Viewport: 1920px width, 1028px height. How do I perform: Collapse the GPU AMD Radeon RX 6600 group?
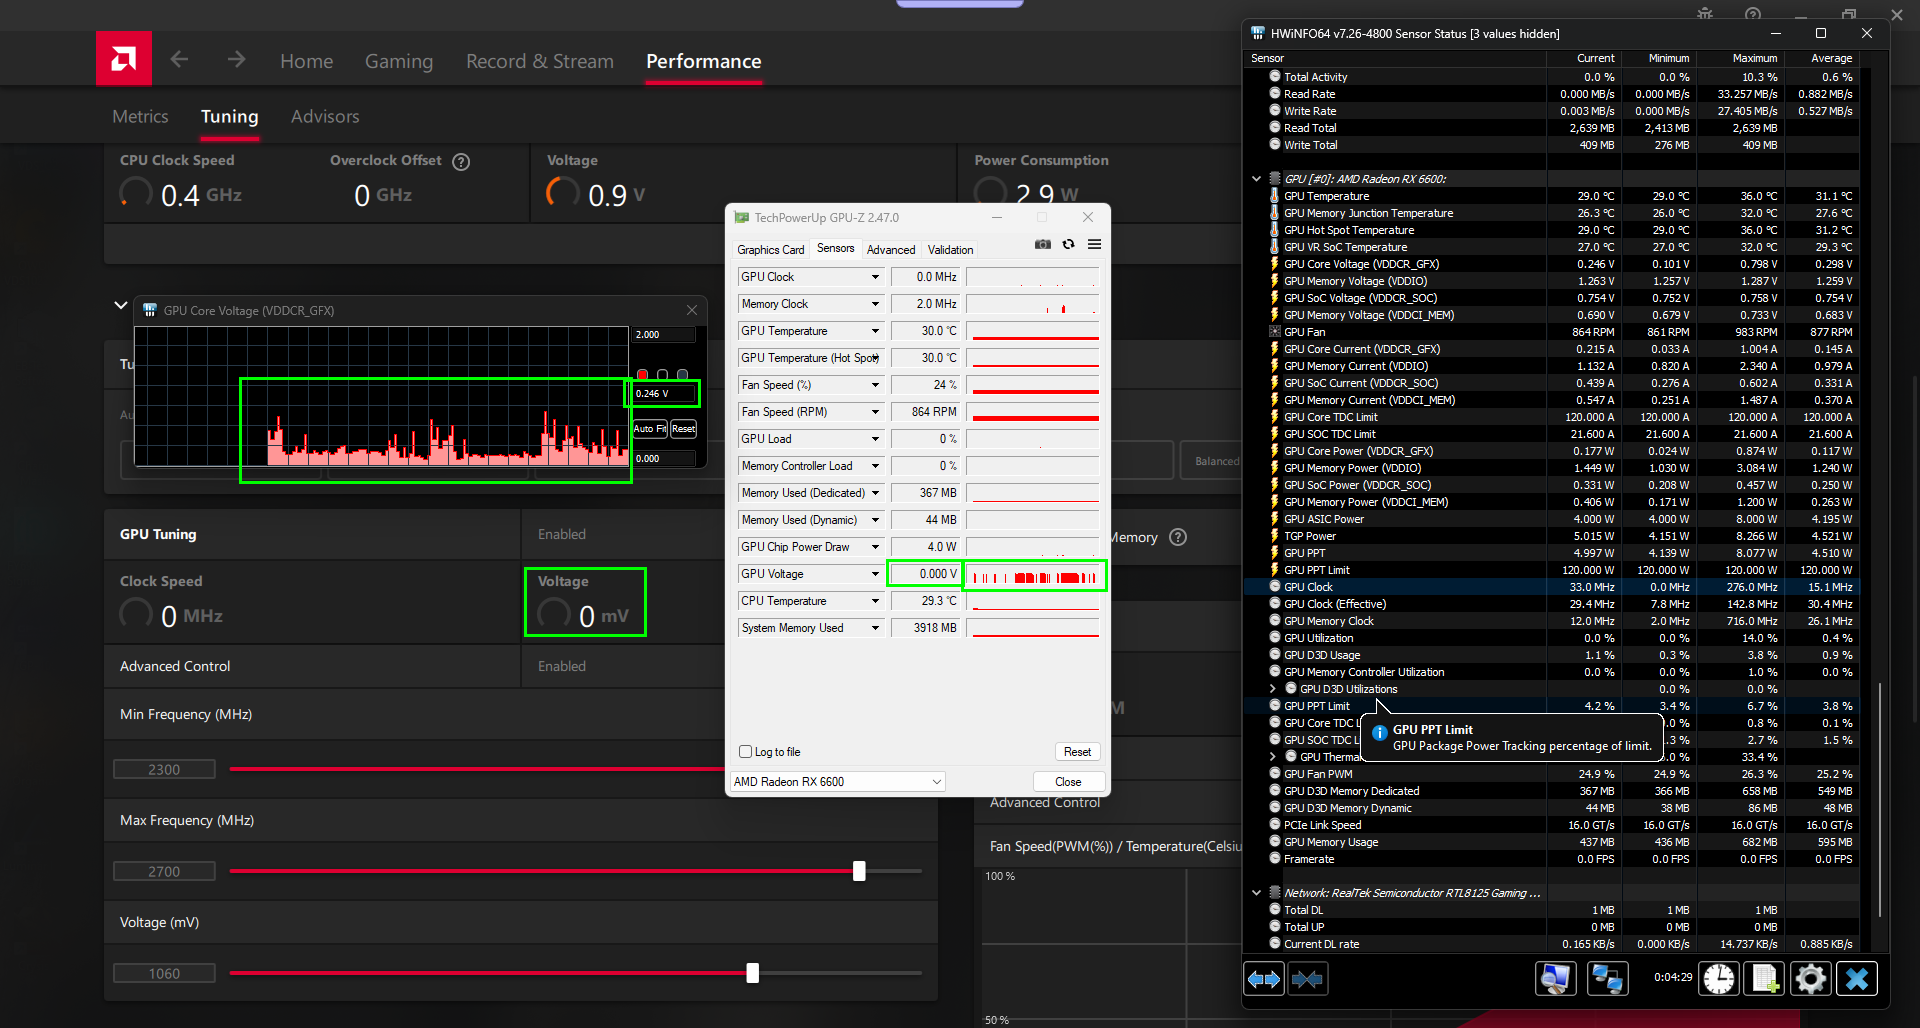(x=1257, y=179)
